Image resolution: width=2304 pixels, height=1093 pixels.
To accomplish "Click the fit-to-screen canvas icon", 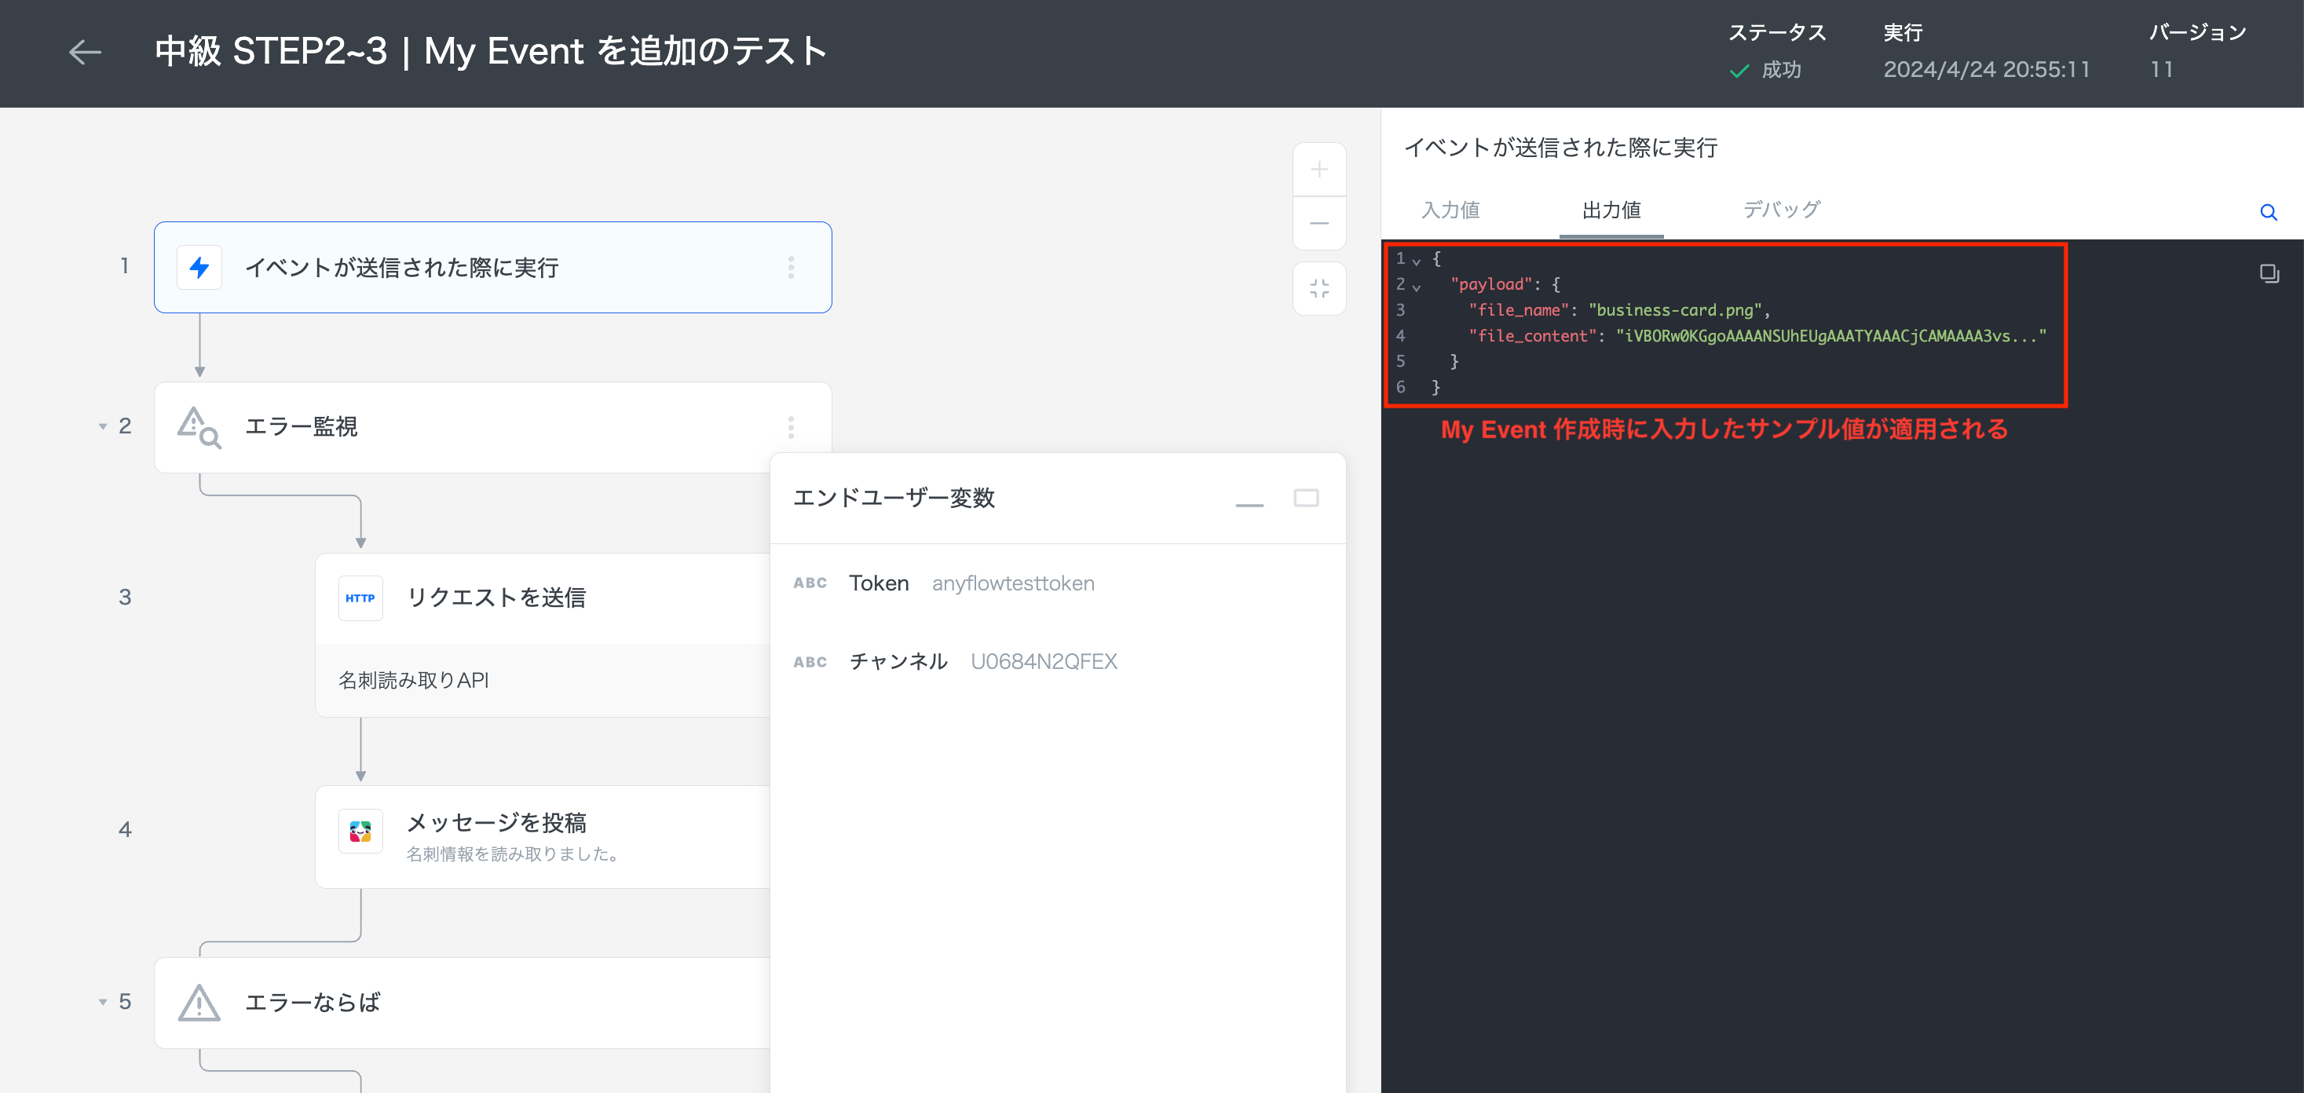I will [x=1319, y=289].
